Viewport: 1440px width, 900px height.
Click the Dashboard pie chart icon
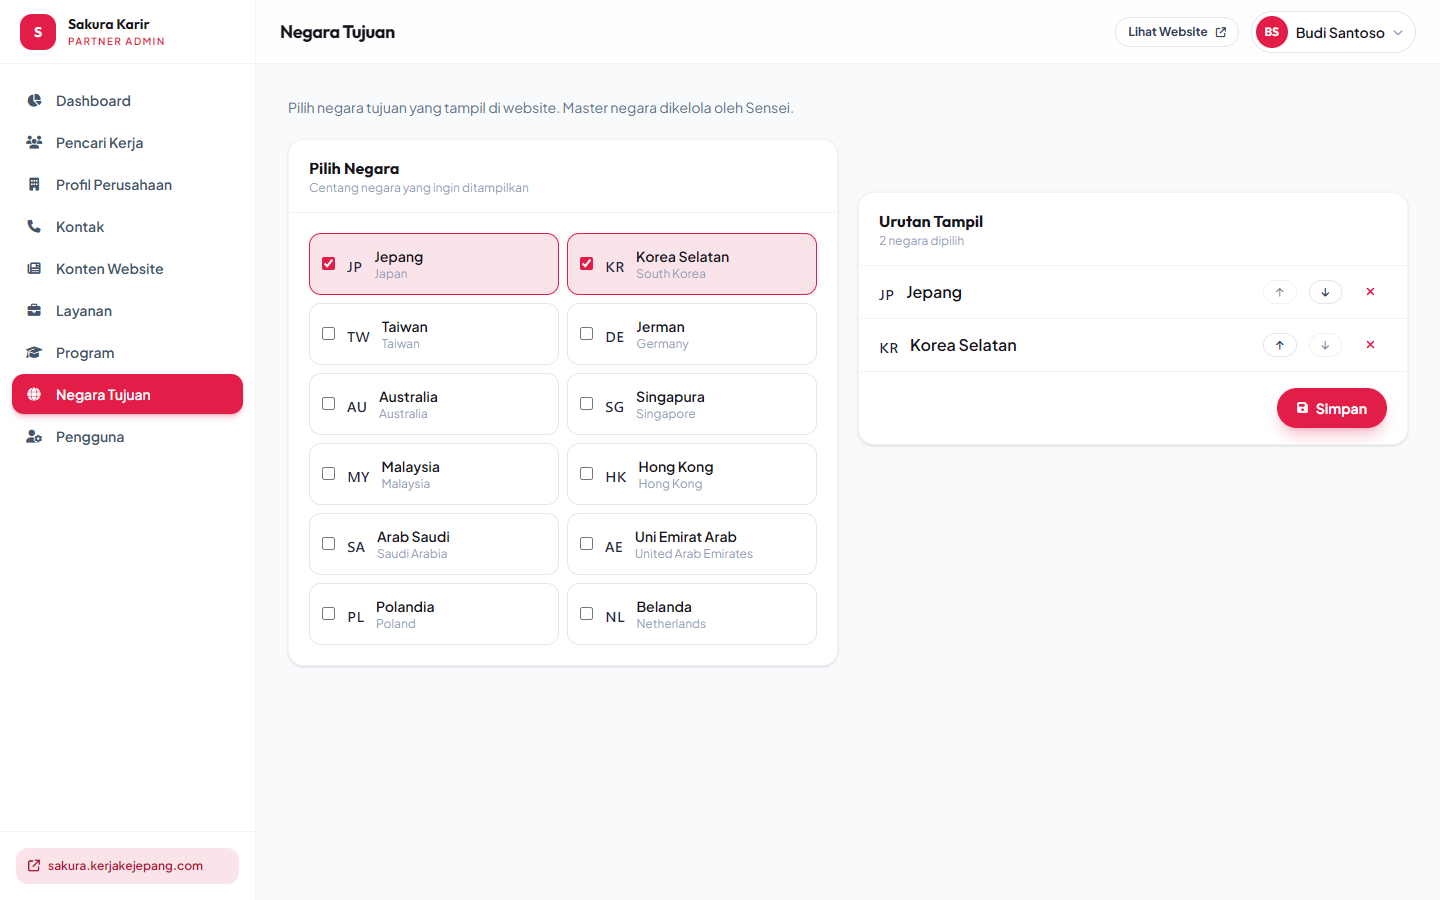click(34, 101)
